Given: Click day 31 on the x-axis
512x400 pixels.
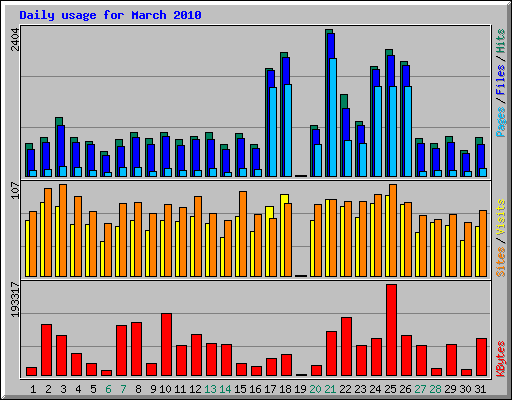Looking at the screenshot, I should (x=480, y=389).
